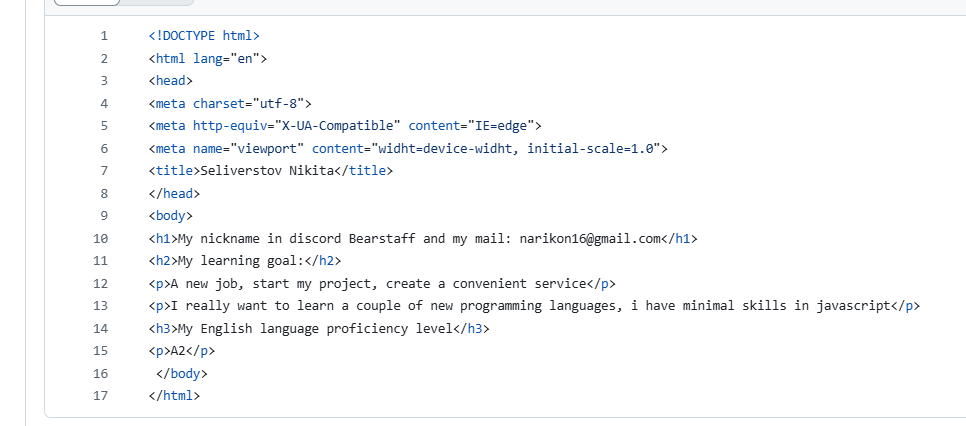Image resolution: width=966 pixels, height=426 pixels.
Task: Select line number 5
Action: [x=104, y=126]
